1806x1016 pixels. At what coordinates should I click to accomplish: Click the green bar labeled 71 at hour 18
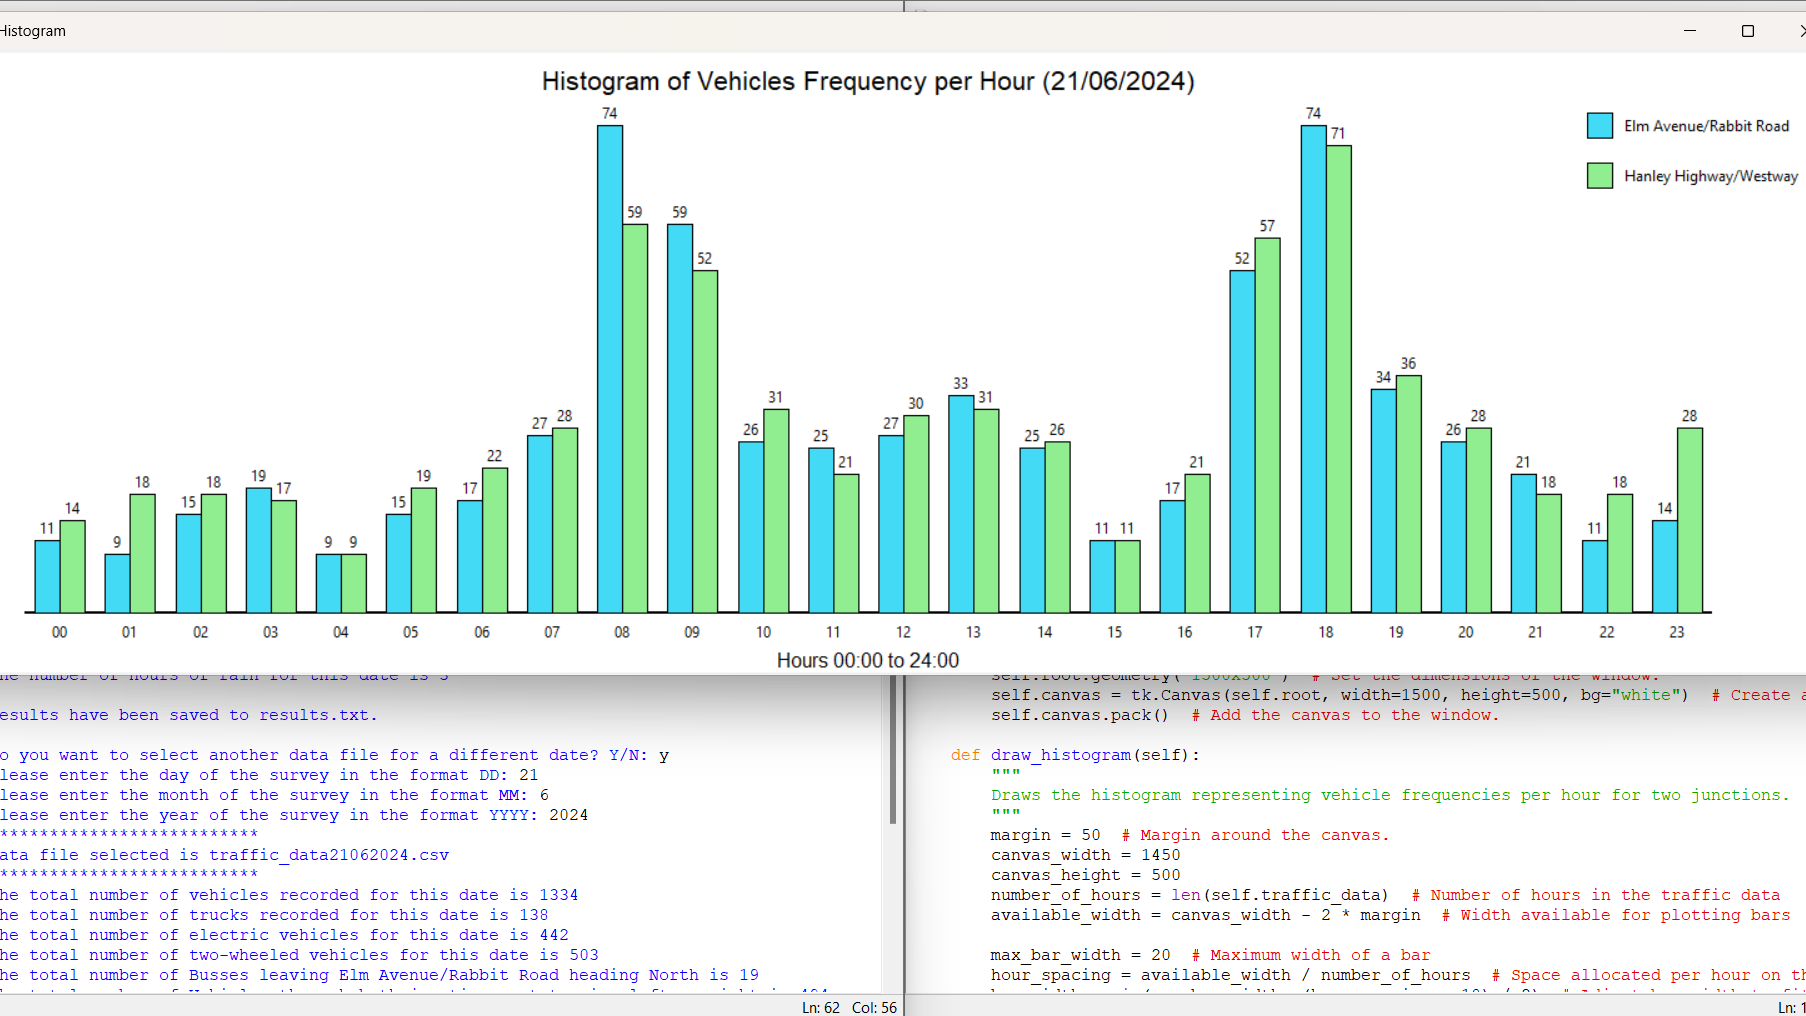(x=1338, y=380)
